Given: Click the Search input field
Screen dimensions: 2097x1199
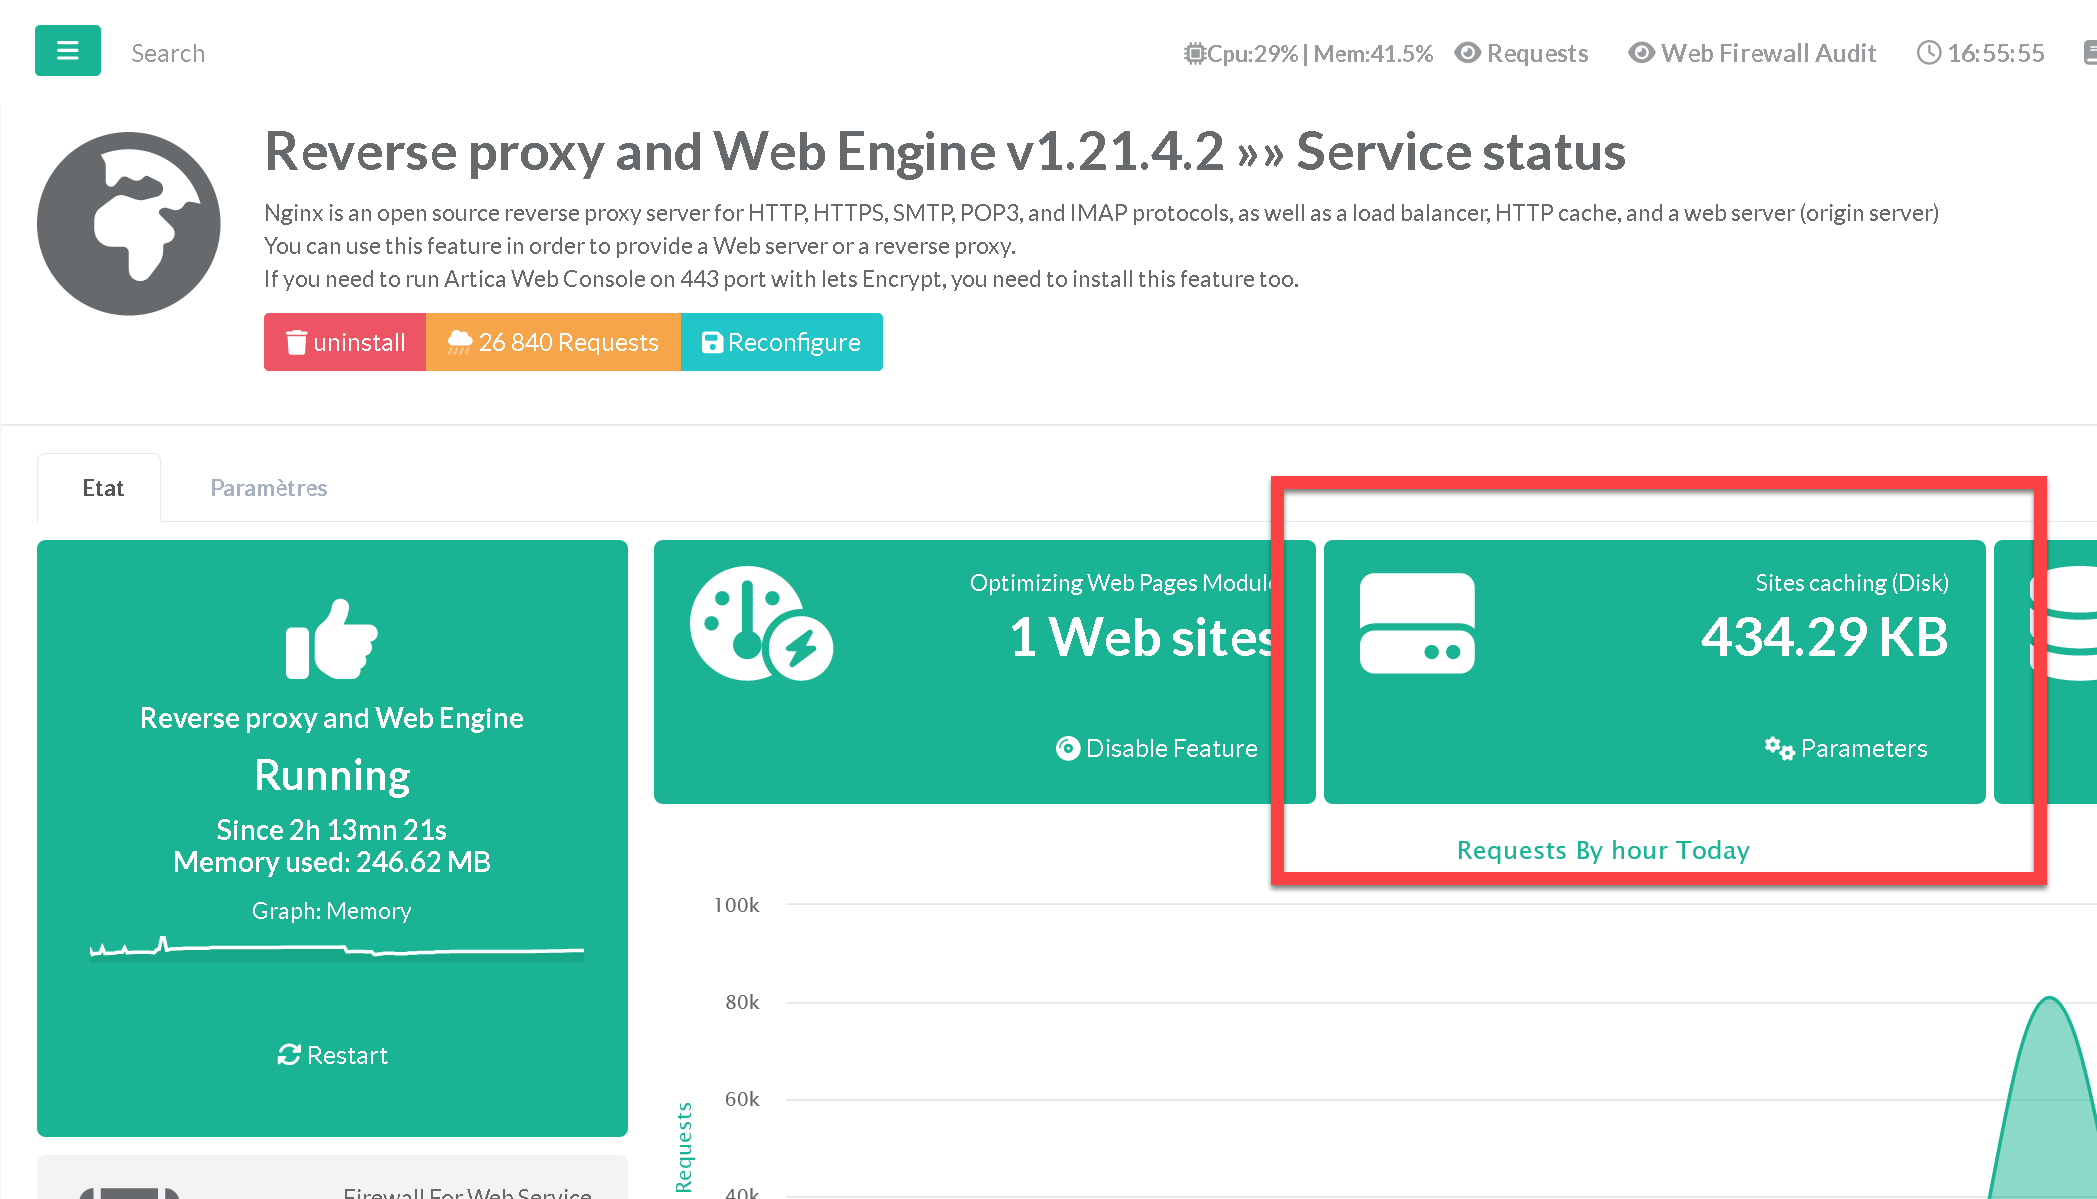Looking at the screenshot, I should 168,53.
